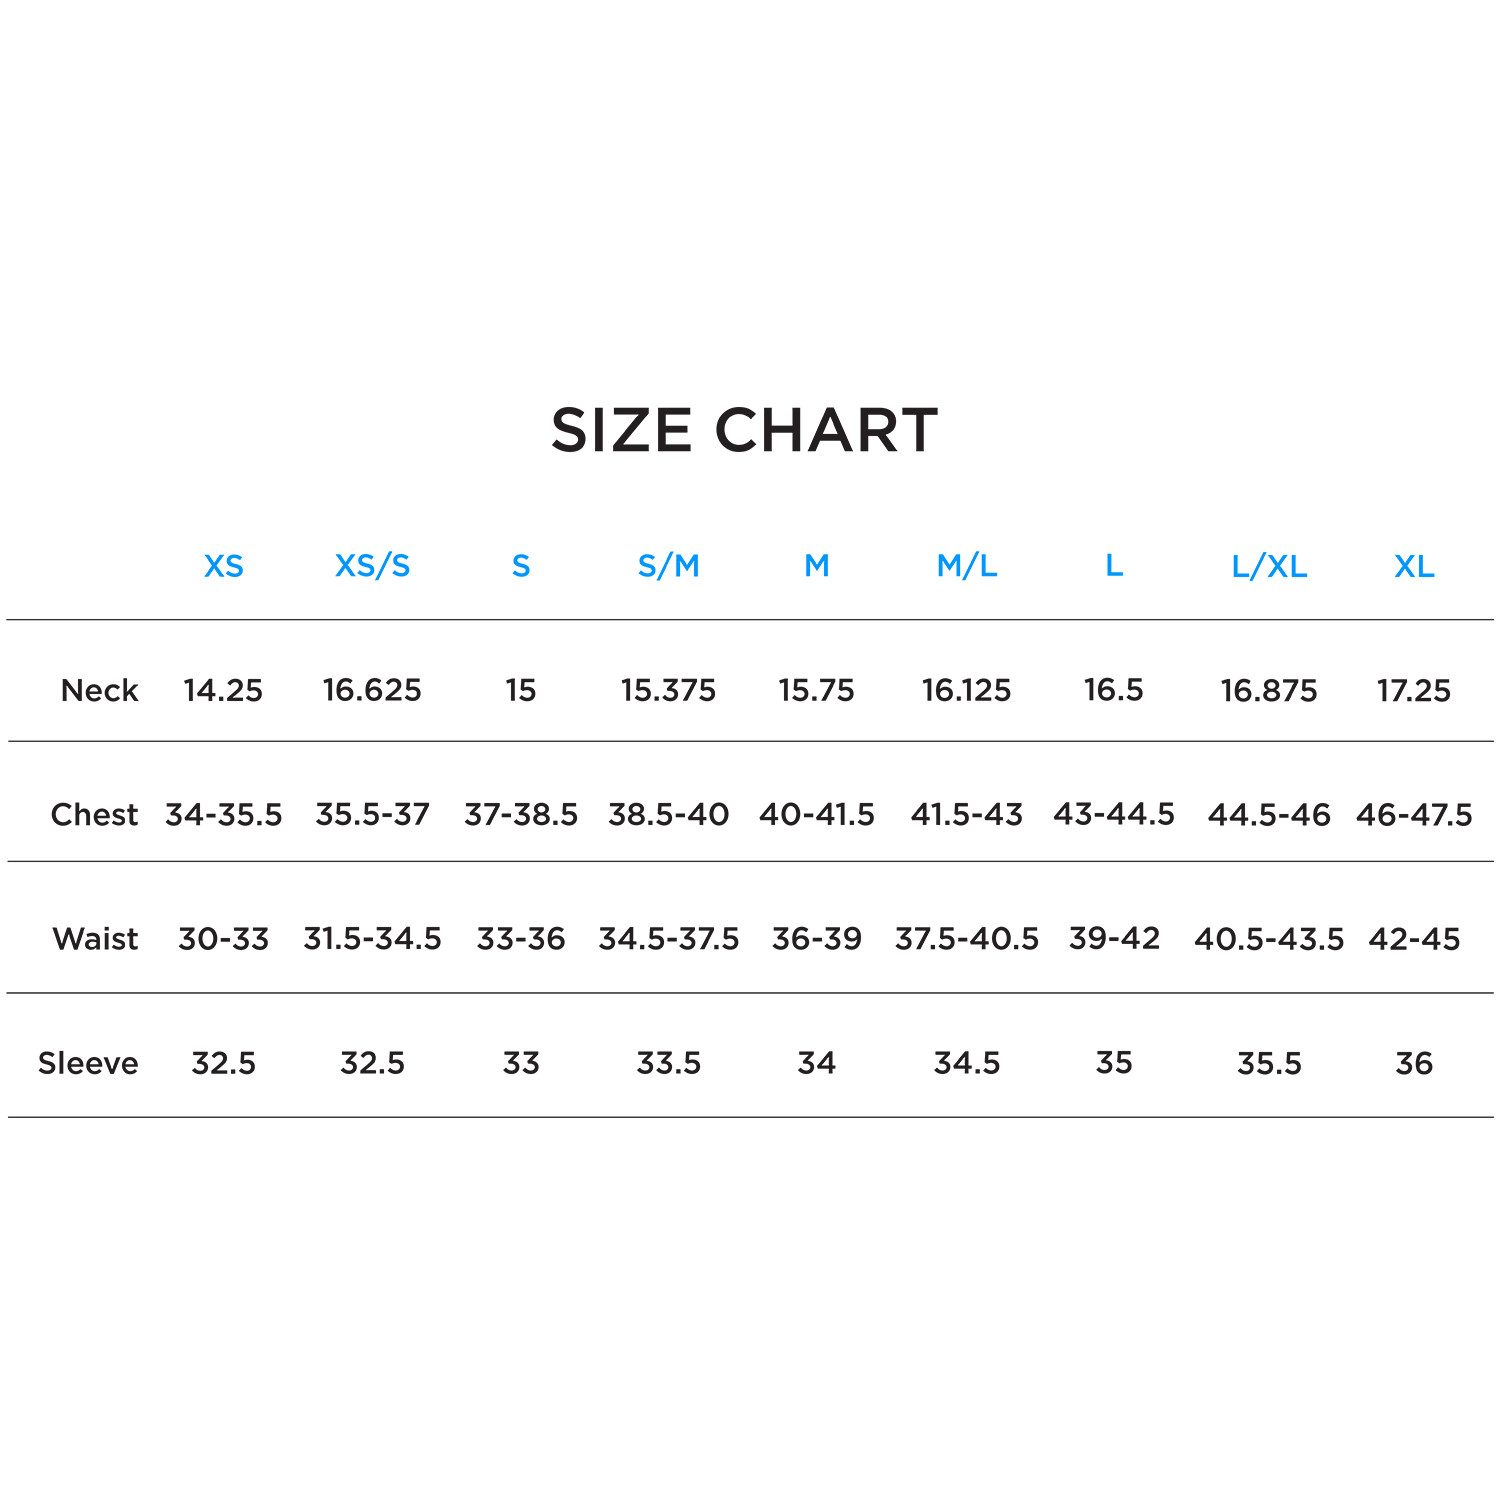This screenshot has height=1500, width=1500.
Task: Select the Chest row label
Action: [x=94, y=814]
